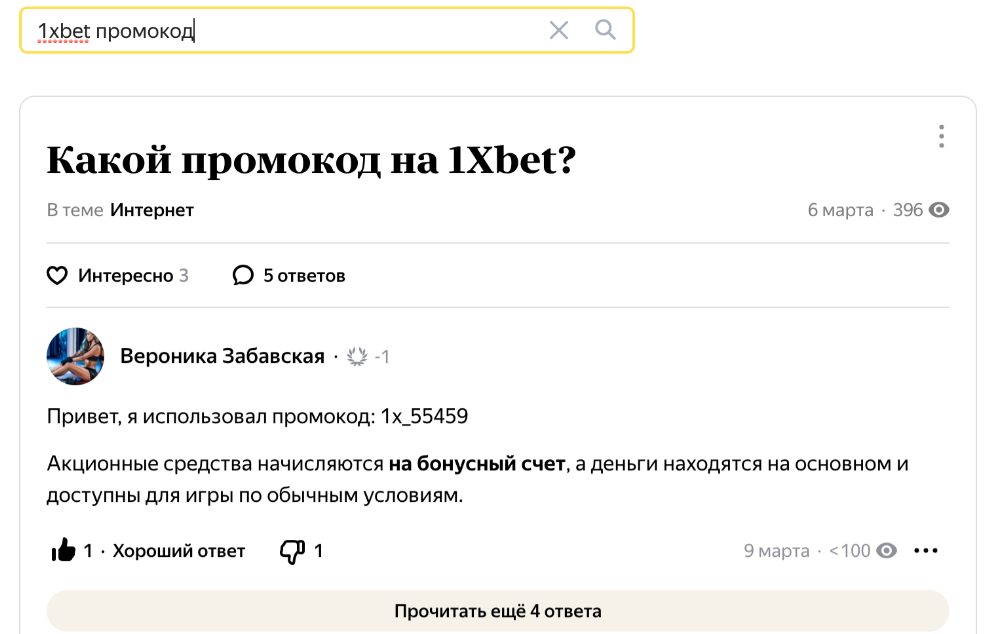Focus the search field containing 1xbet промокод
This screenshot has height=634, width=990.
click(280, 30)
